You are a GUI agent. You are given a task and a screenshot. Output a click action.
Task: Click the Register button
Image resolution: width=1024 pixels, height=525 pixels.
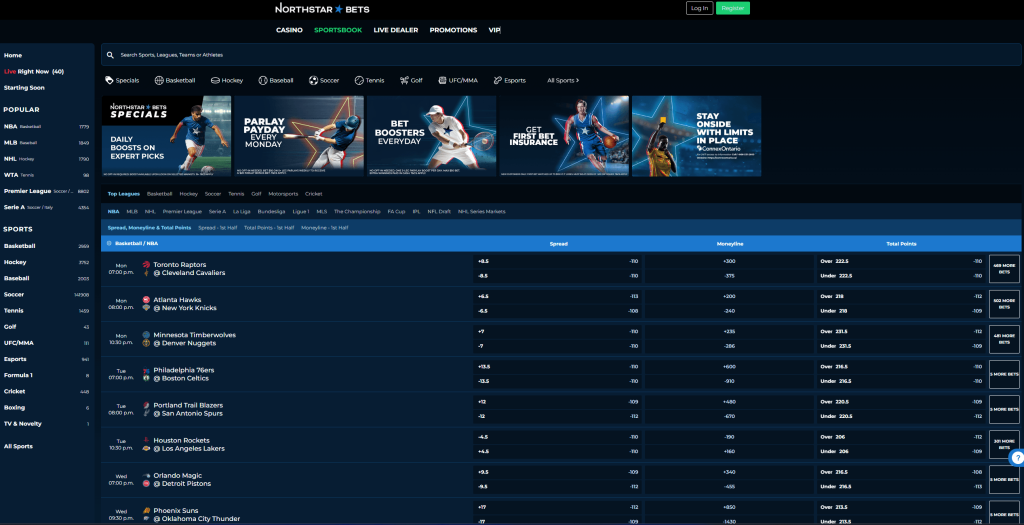click(x=733, y=8)
